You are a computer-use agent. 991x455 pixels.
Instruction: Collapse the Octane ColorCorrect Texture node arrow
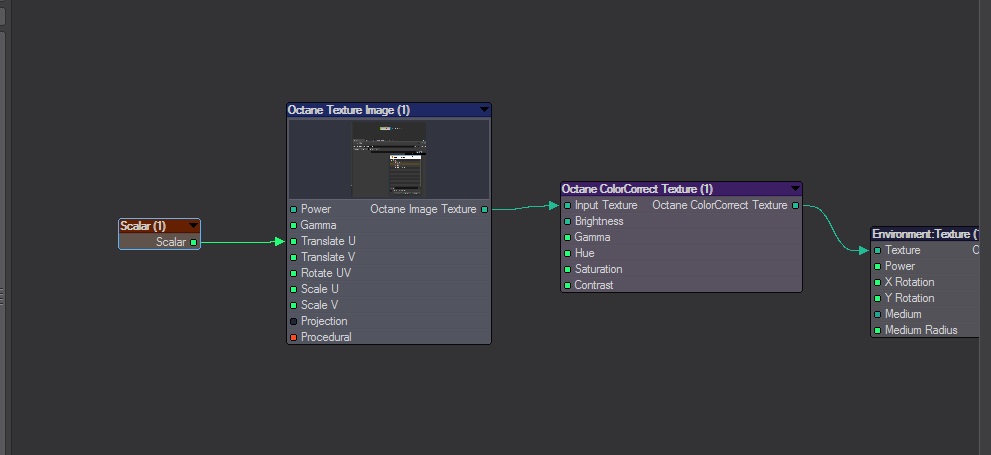point(795,189)
